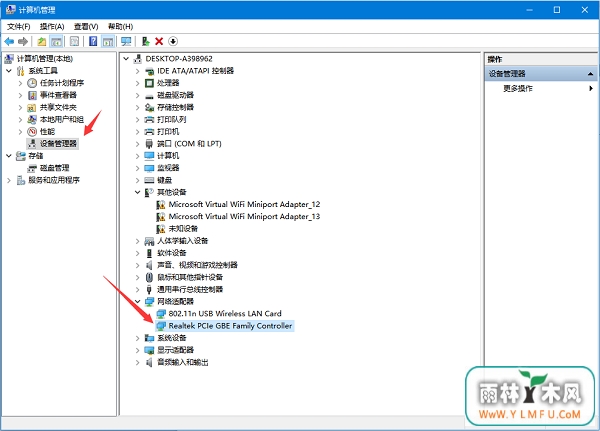Viewport: 600px width, 431px height.
Task: Click the Scan for hardware changes monitor icon
Action: pyautogui.click(x=126, y=41)
